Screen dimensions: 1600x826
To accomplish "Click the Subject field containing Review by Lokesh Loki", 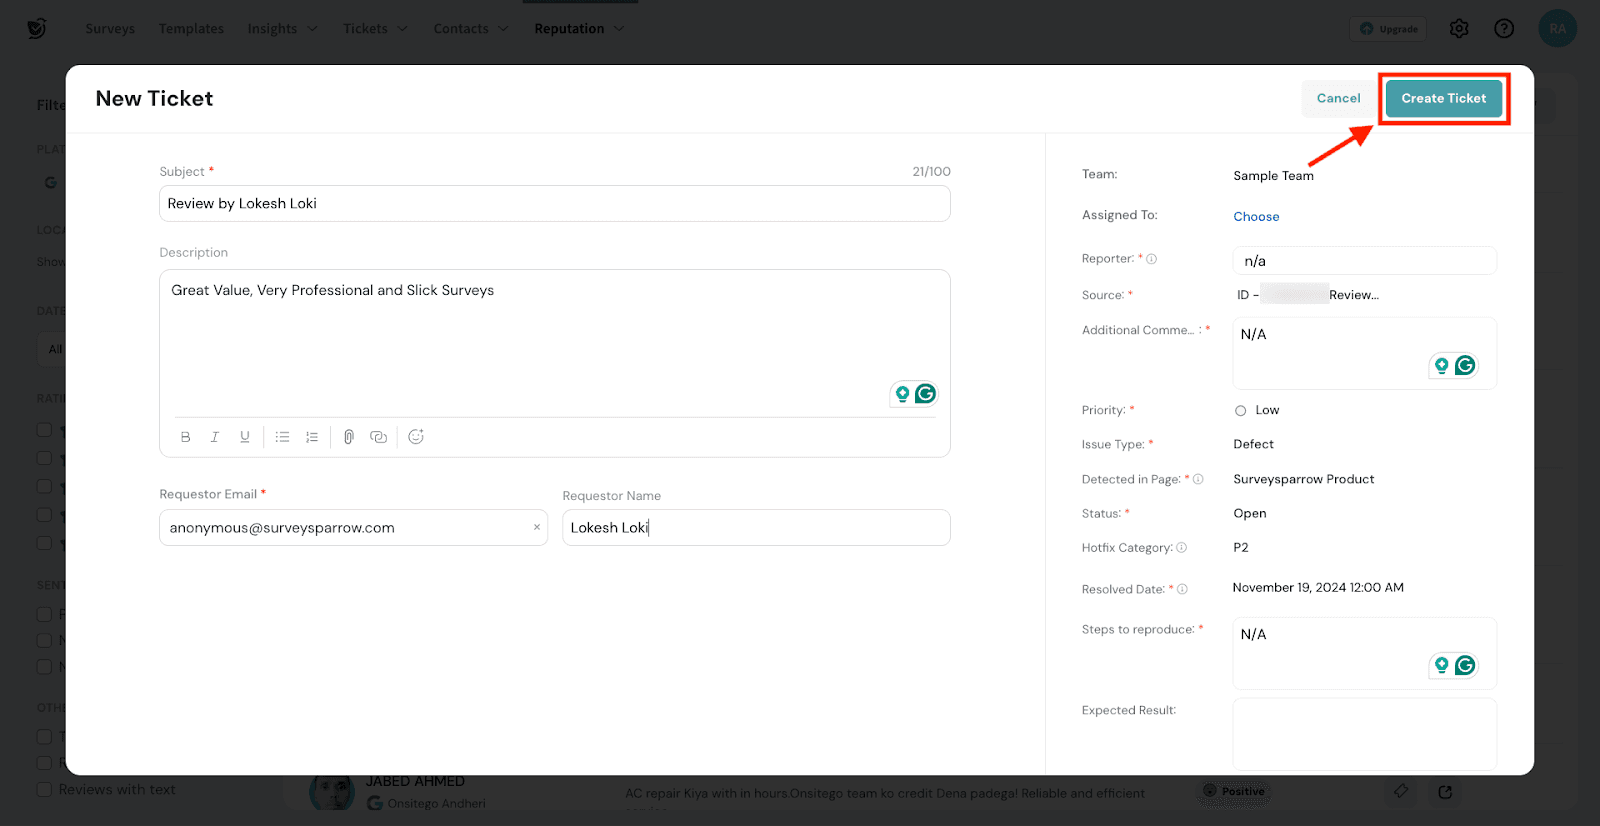I will point(554,204).
